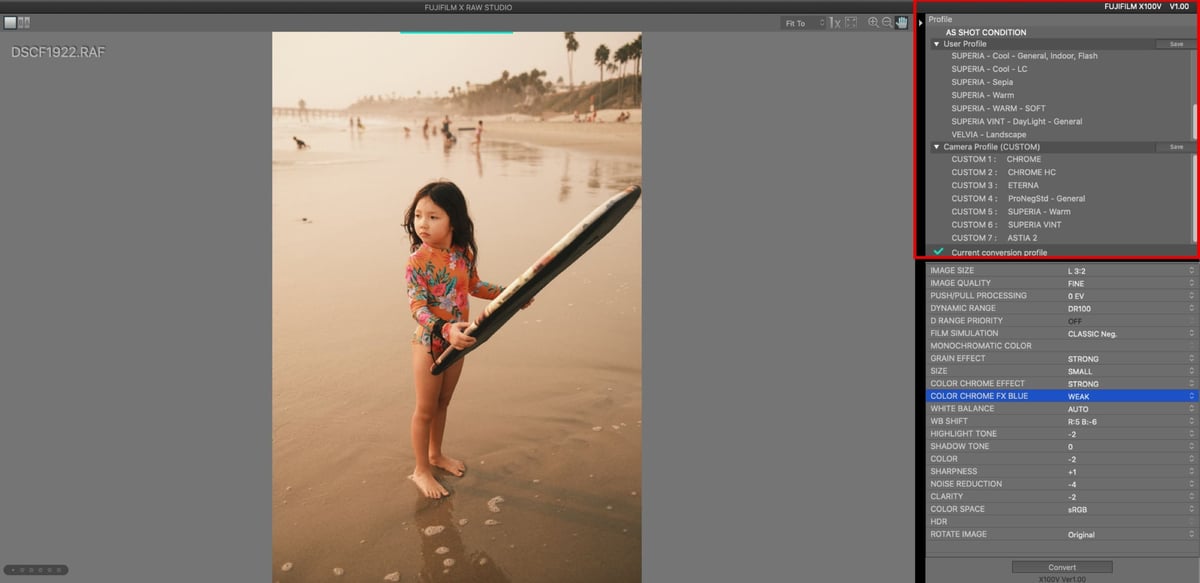The image size is (1200, 583).
Task: Click the Zoom Out magnifier icon
Action: 887,22
